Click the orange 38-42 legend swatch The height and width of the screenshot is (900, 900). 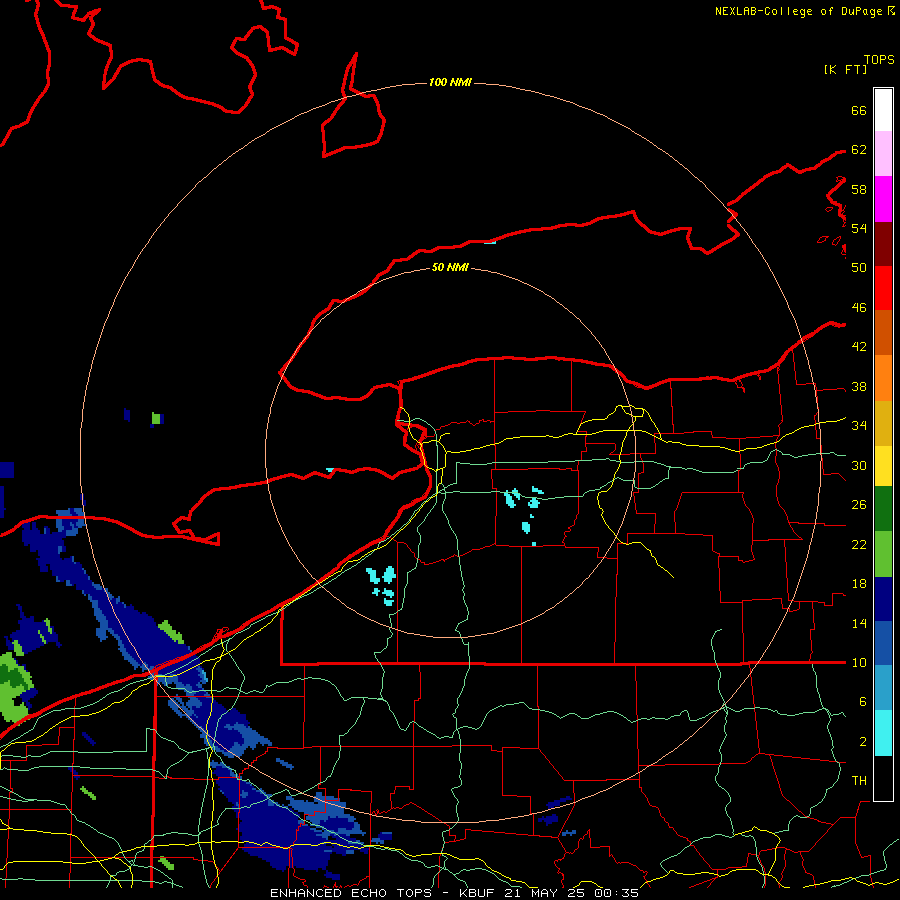tap(883, 378)
